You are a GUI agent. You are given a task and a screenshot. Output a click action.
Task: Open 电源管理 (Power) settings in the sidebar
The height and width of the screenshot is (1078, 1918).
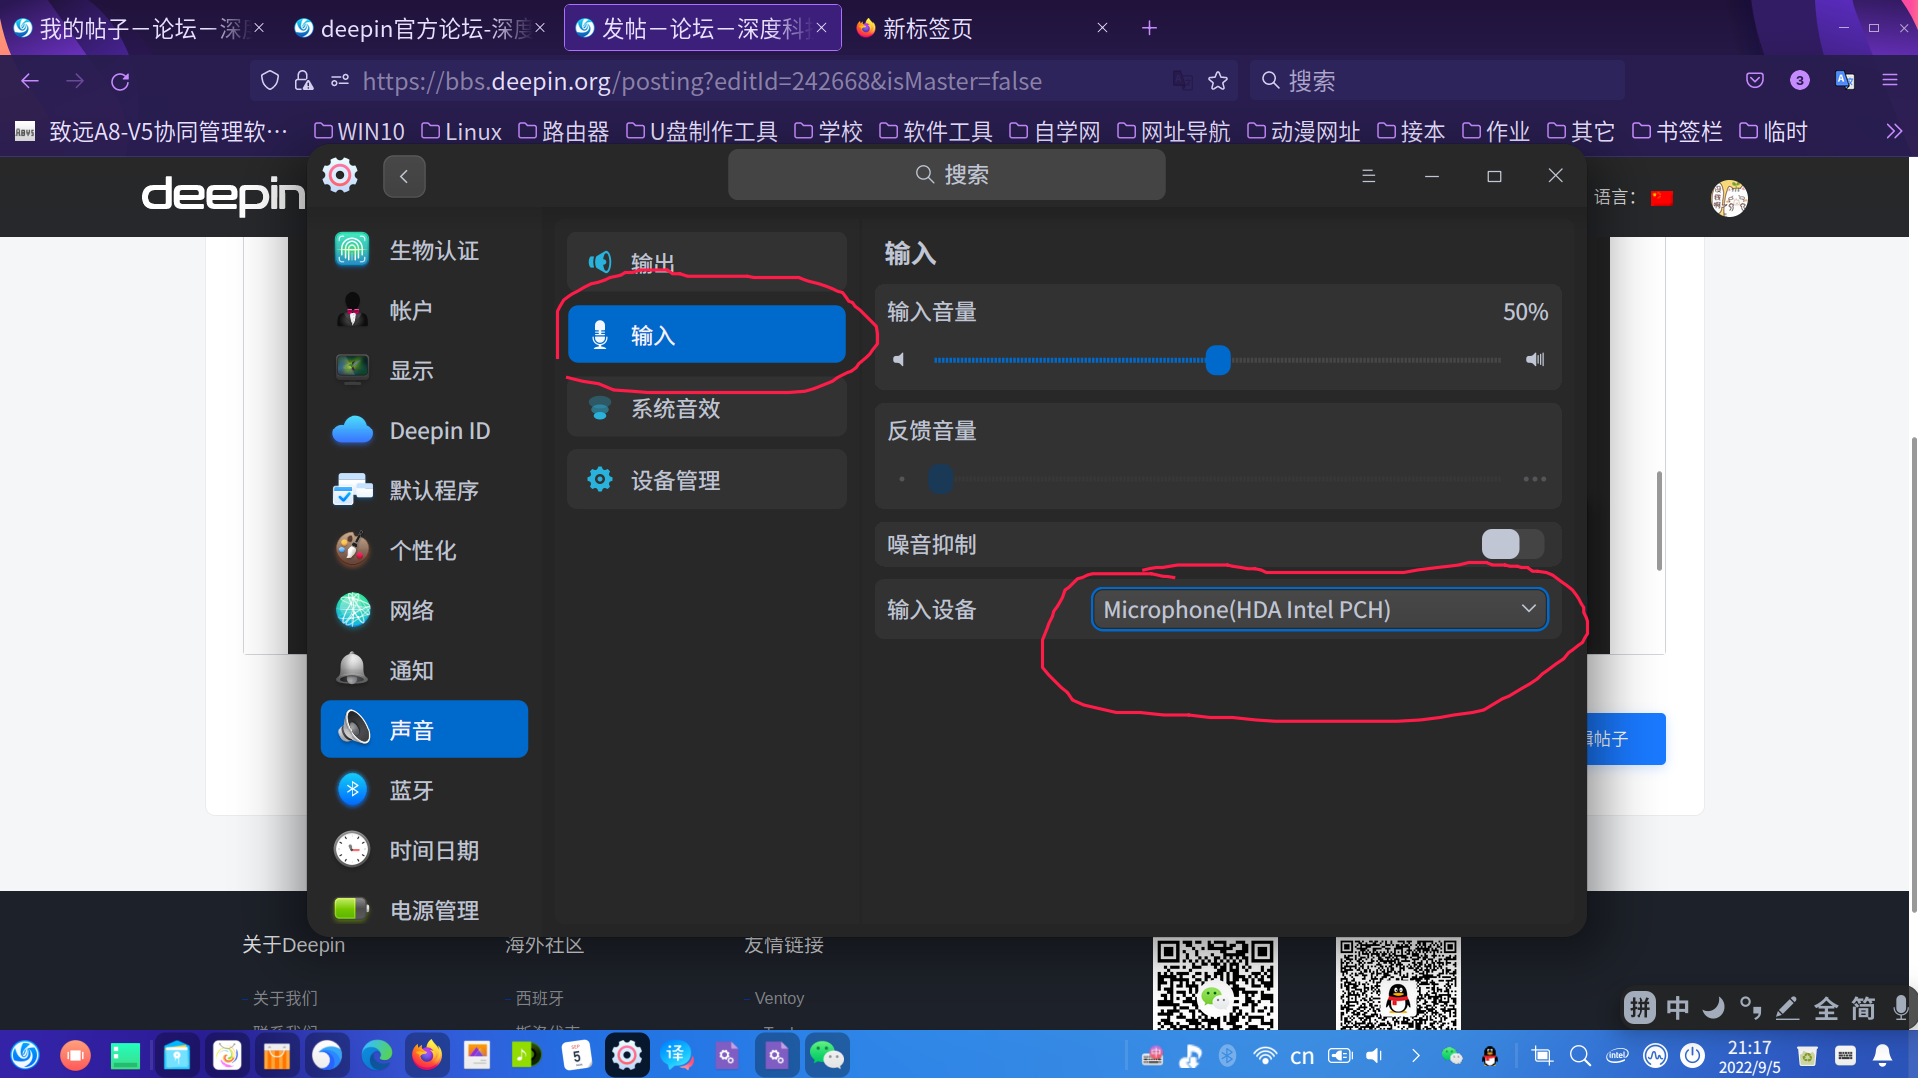[435, 910]
